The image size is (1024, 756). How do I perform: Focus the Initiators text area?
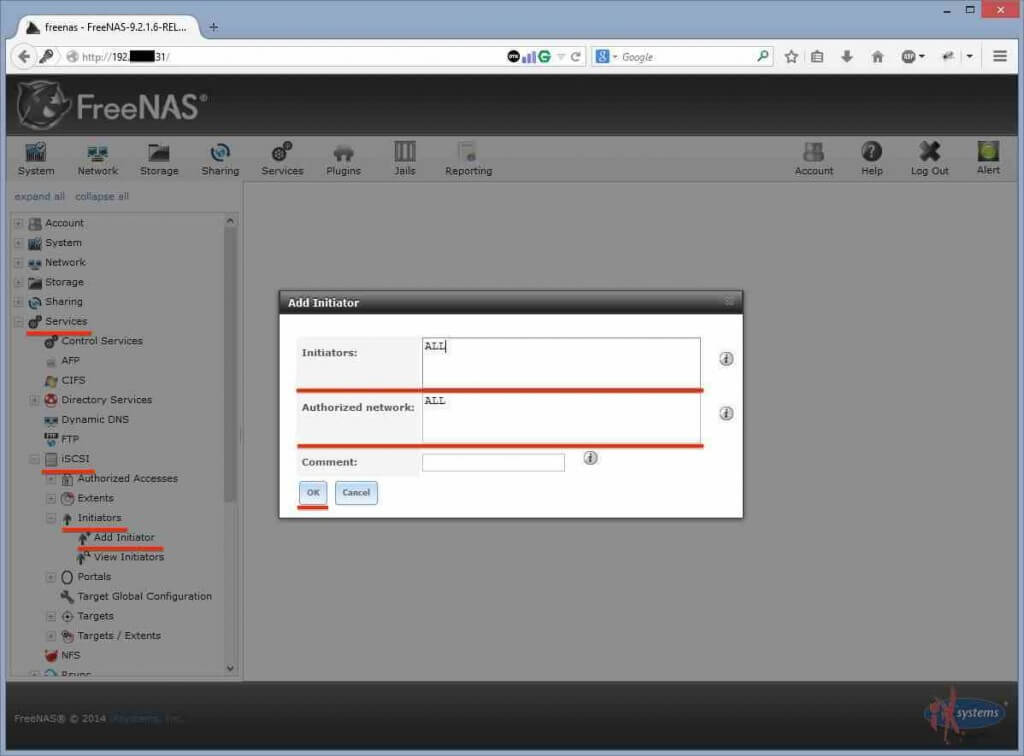coord(561,363)
